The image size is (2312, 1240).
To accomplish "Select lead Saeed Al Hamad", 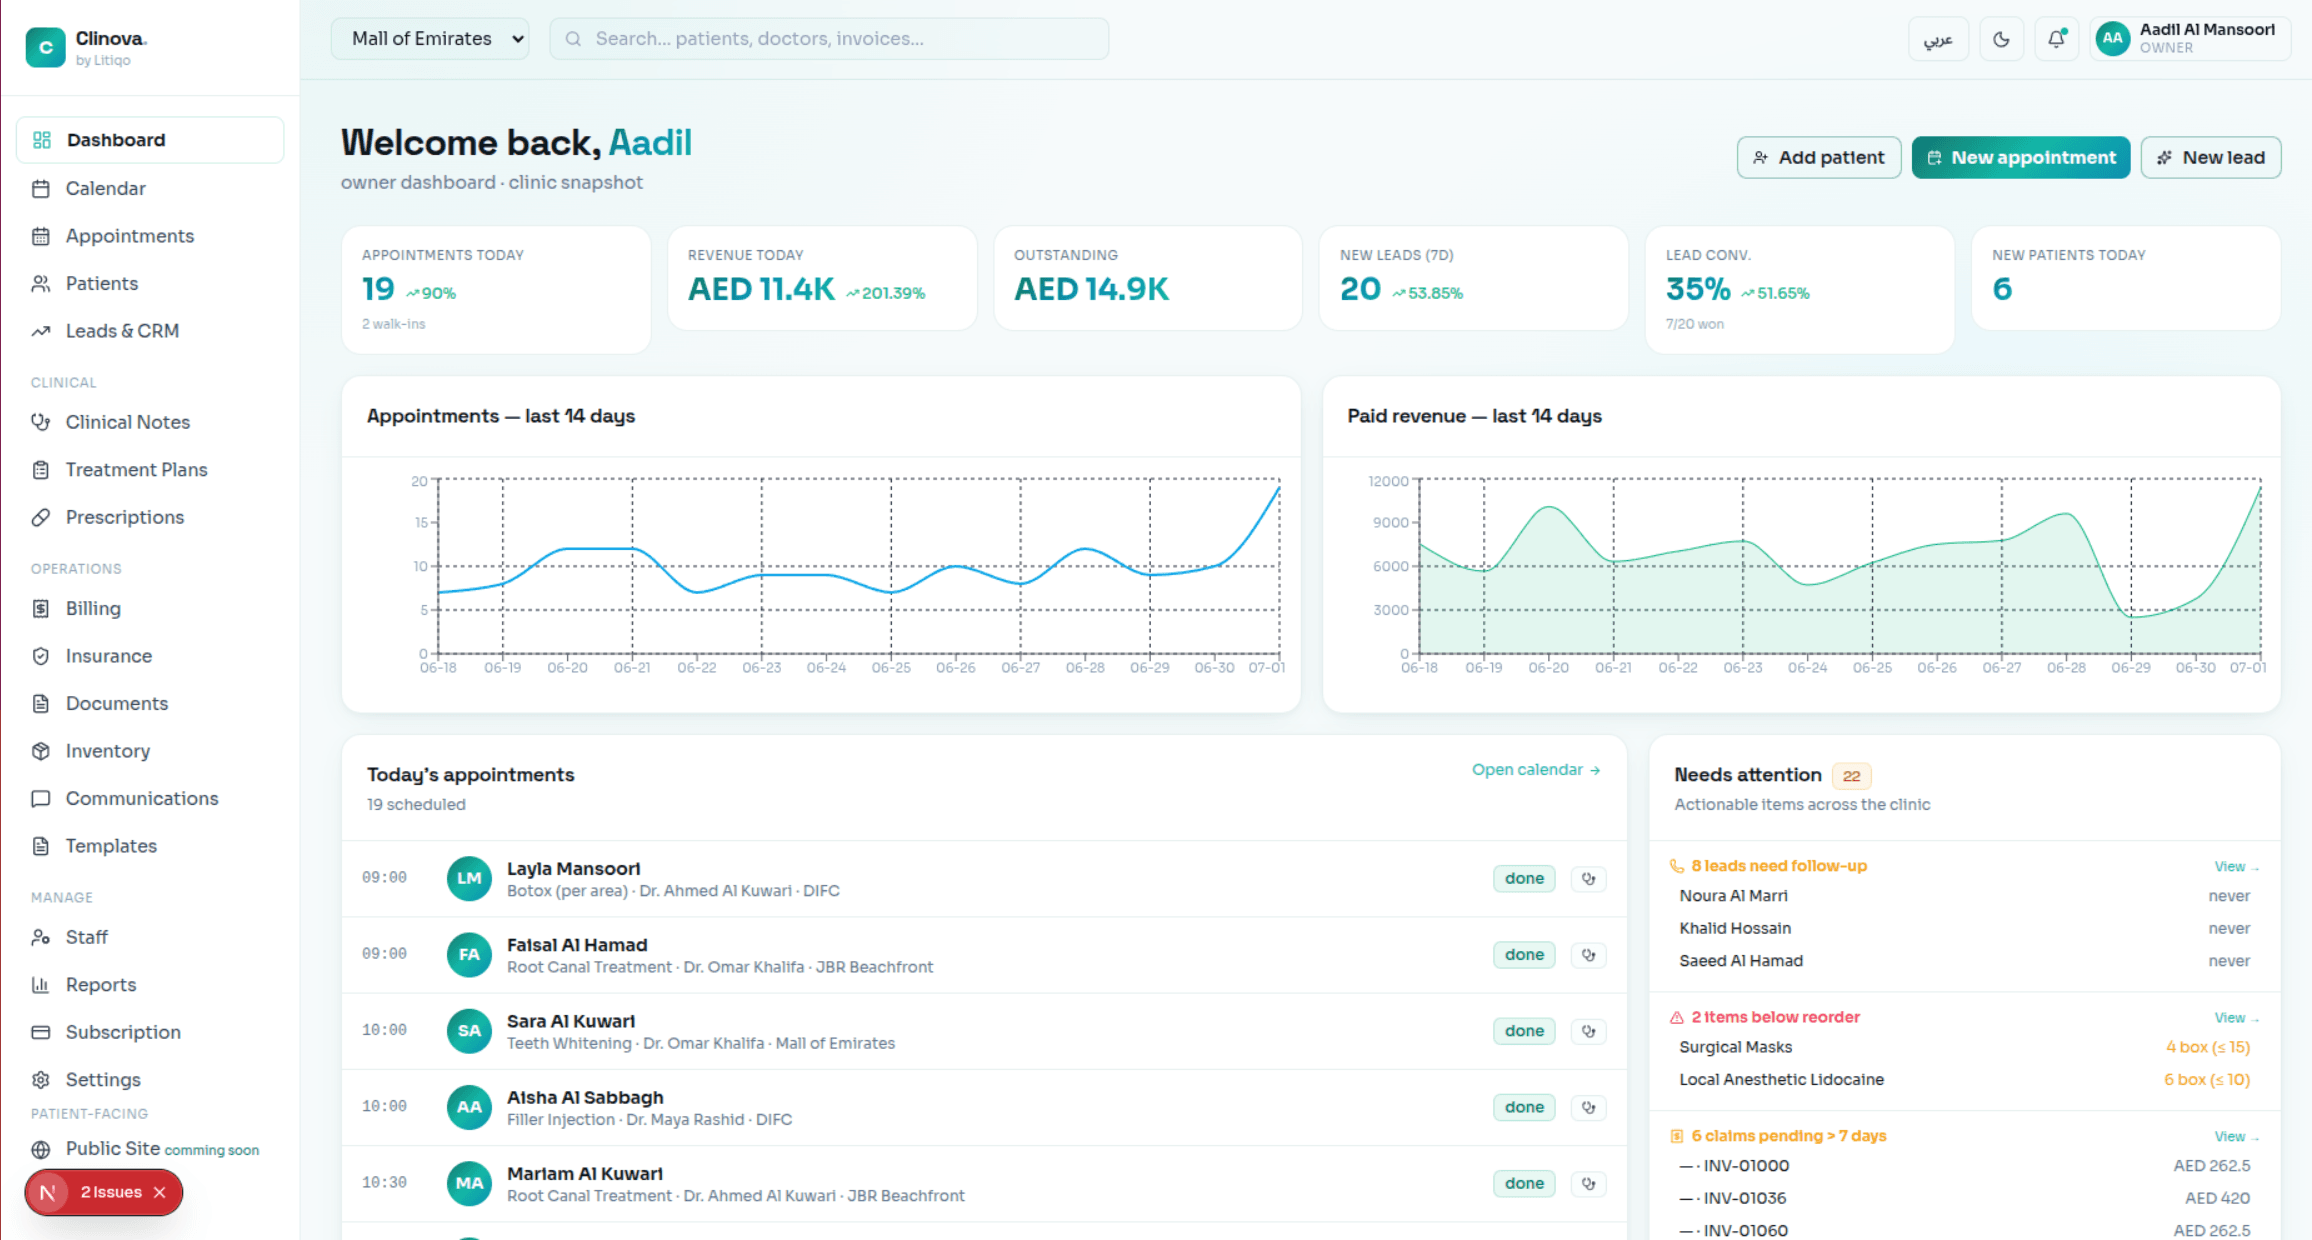I will click(1964, 961).
